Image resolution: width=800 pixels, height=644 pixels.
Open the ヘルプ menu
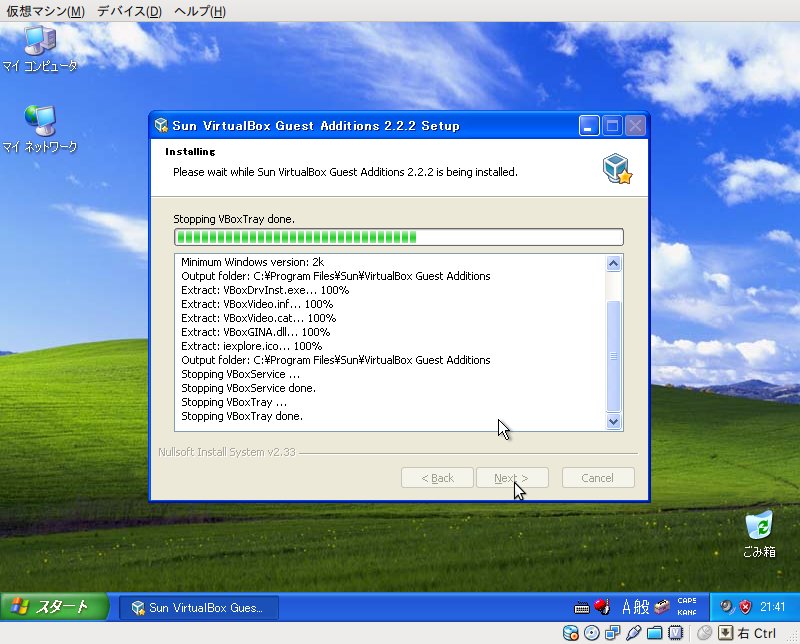click(199, 11)
